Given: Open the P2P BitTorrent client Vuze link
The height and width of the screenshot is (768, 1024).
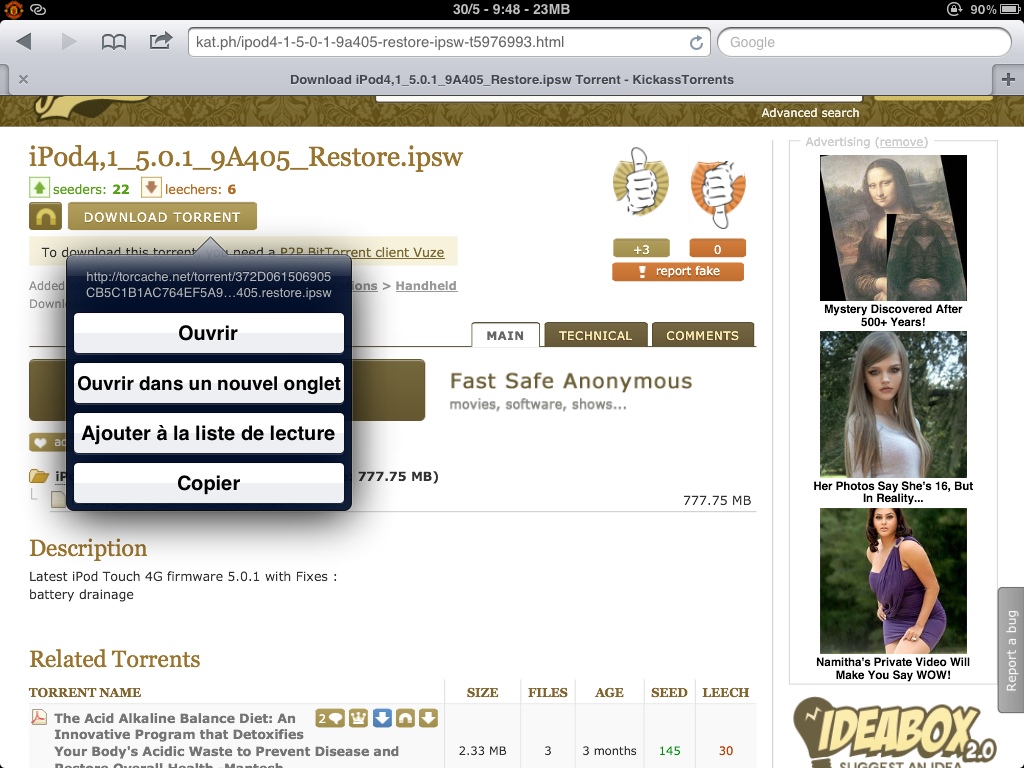Looking at the screenshot, I should click(x=362, y=252).
